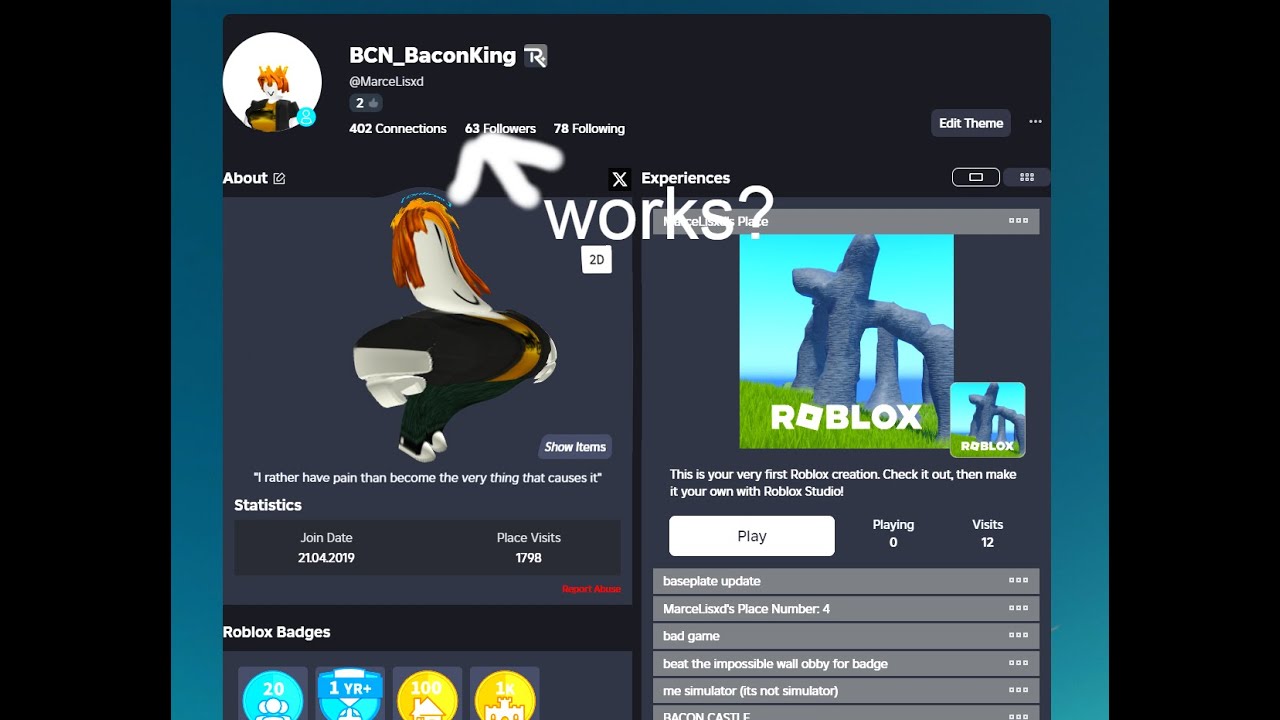Click the Roblox Badges heading
Viewport: 1280px width, 720px height.
point(276,632)
